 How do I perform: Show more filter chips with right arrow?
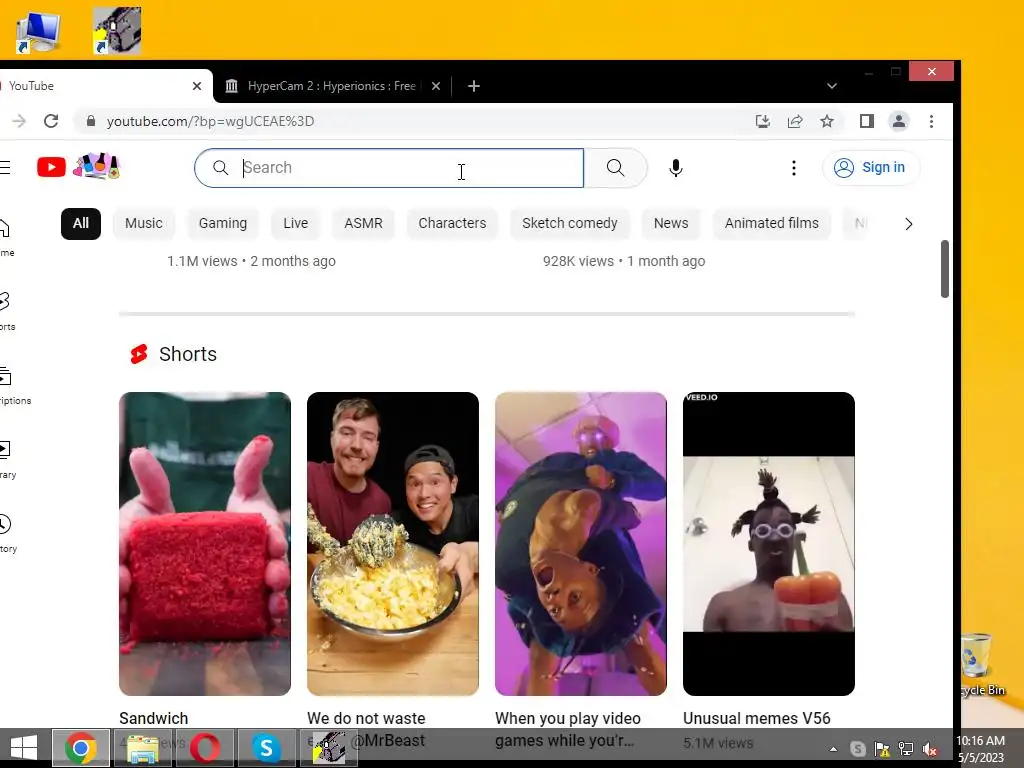908,224
